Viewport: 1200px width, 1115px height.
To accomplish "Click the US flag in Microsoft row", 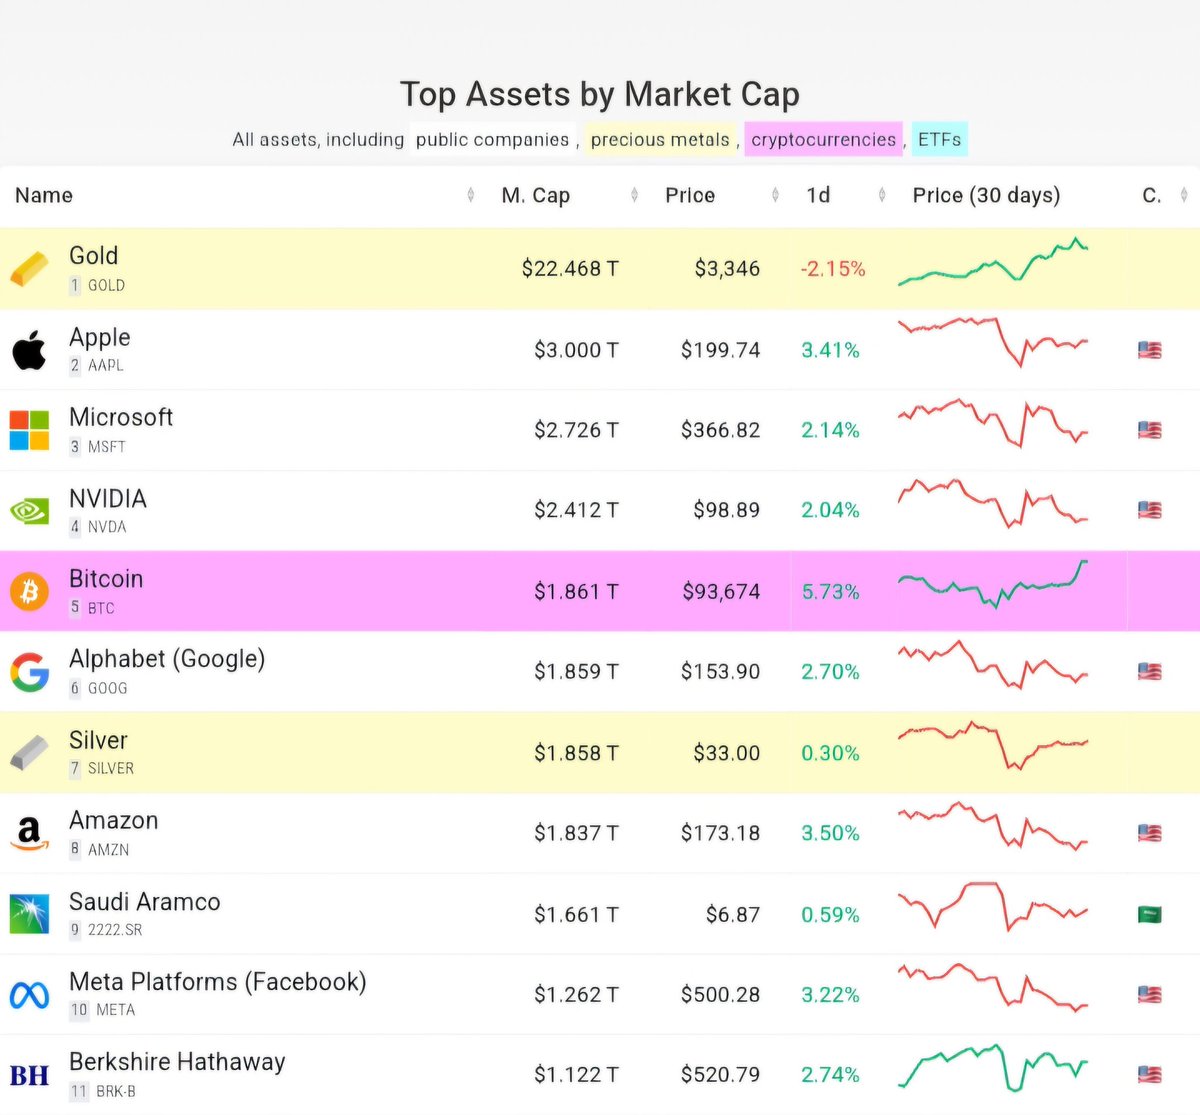I will pos(1150,430).
